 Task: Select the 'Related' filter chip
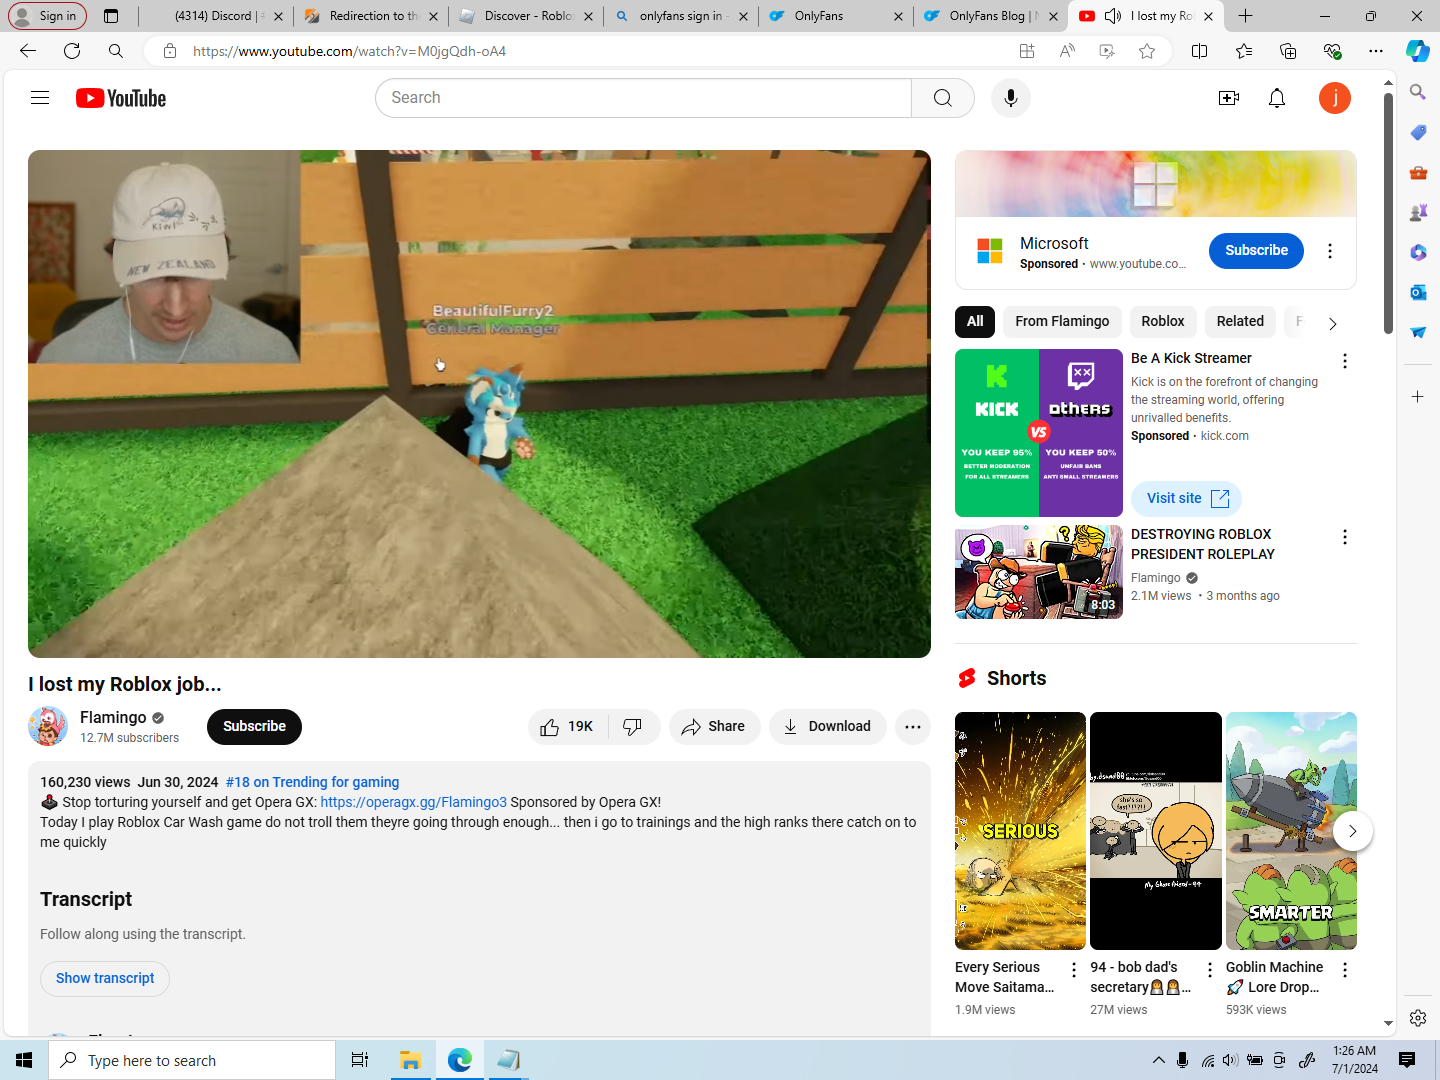click(x=1240, y=321)
